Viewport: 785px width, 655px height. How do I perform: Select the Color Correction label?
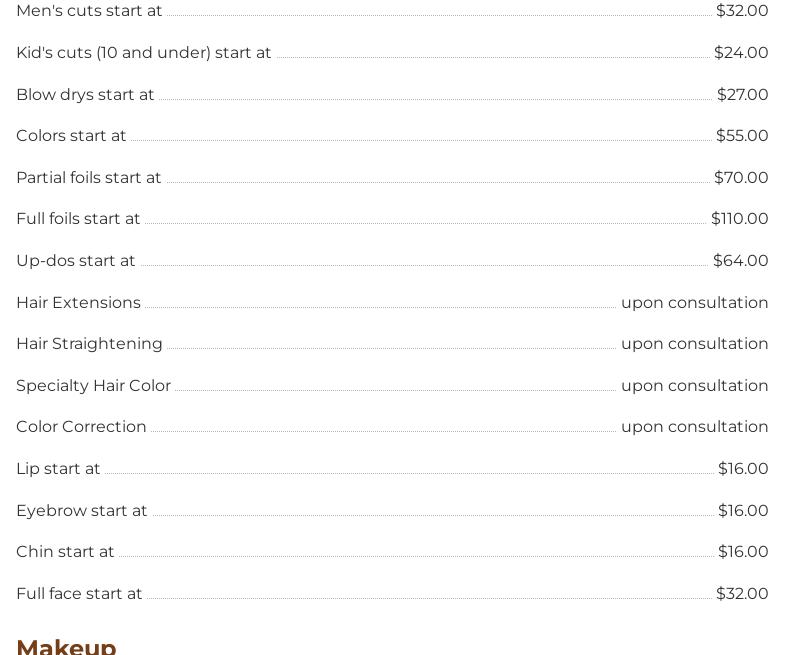pos(81,427)
